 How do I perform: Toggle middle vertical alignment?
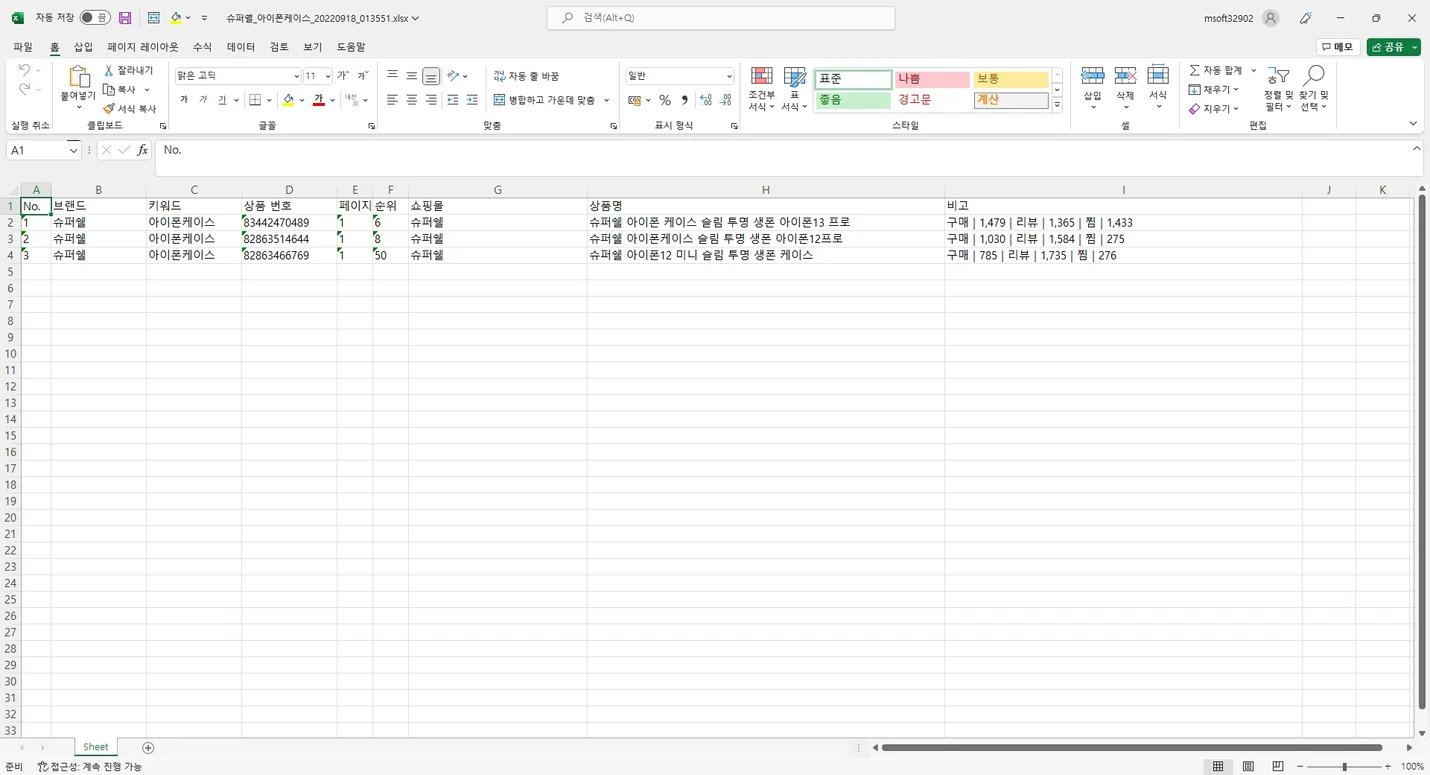click(x=411, y=76)
